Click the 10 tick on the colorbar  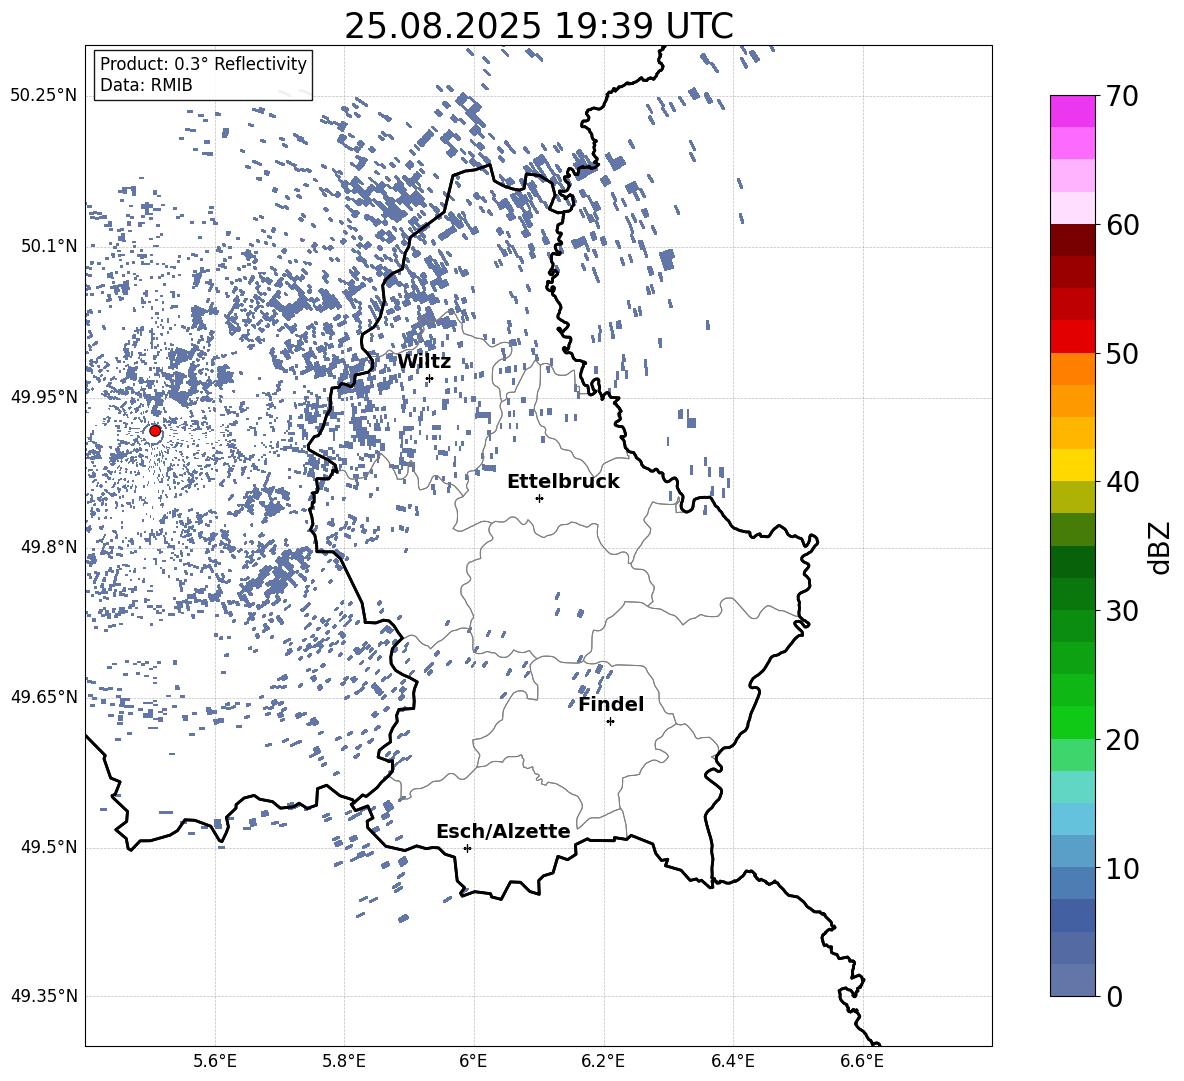[1122, 868]
